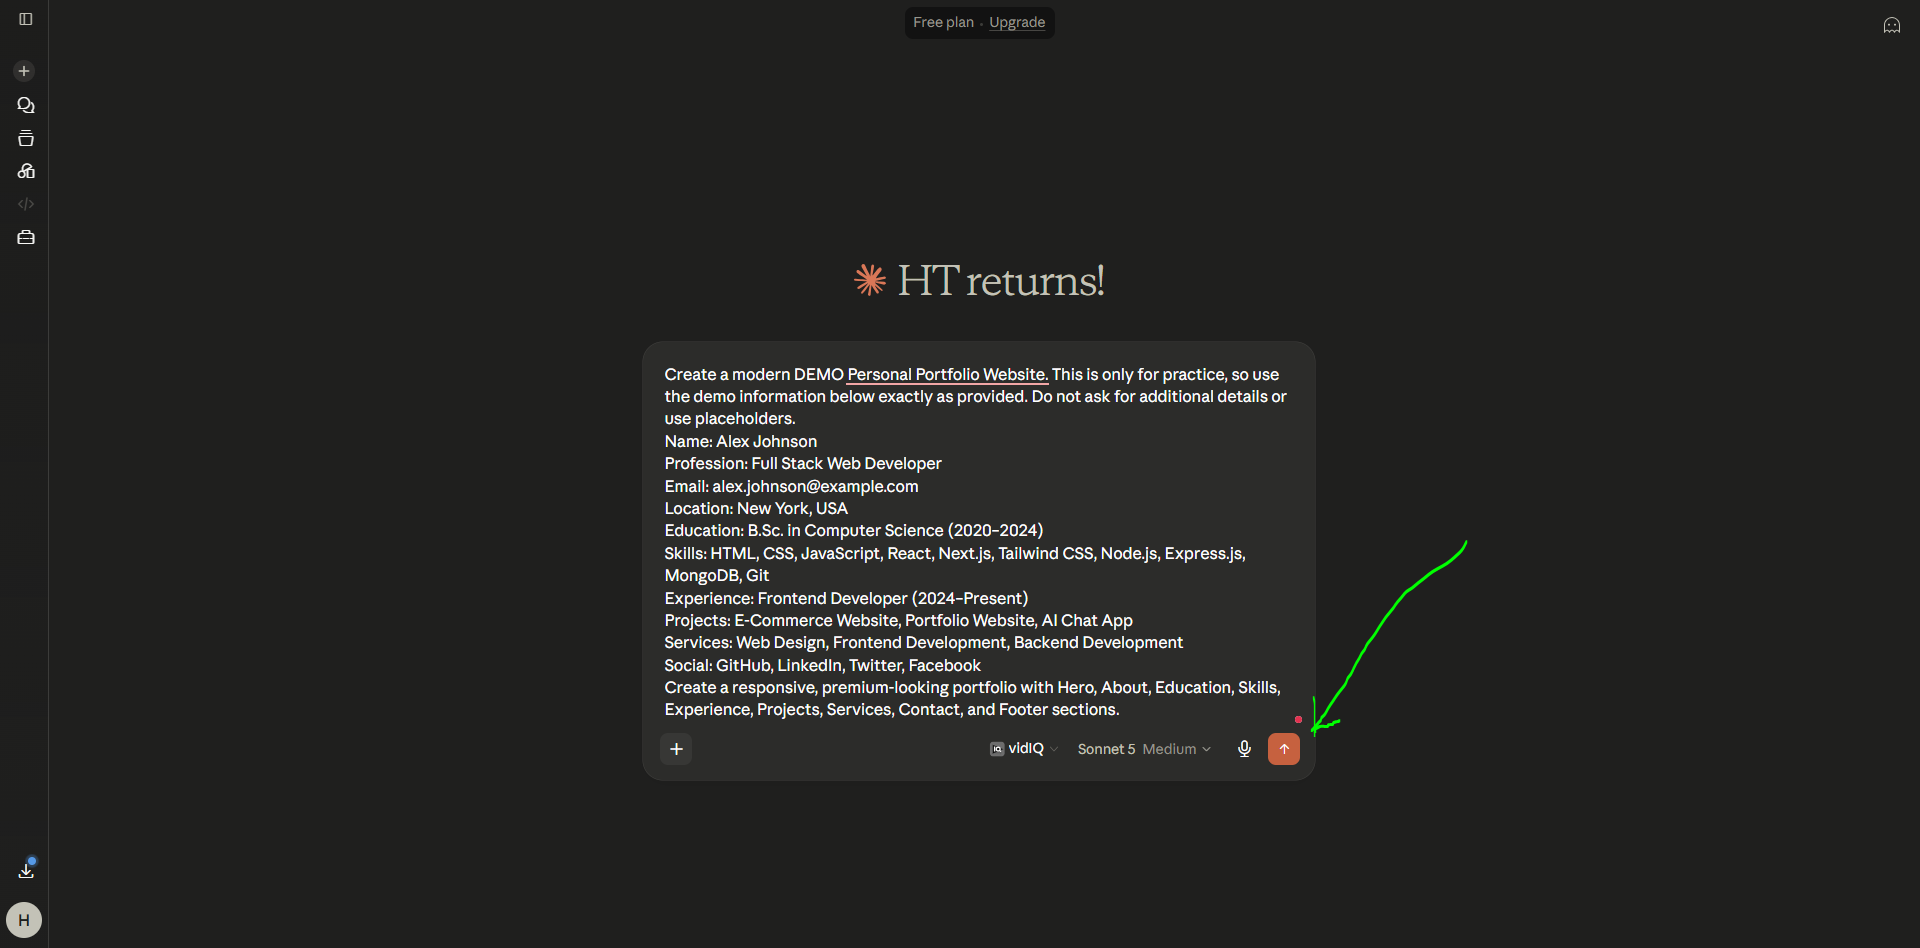This screenshot has height=948, width=1920.
Task: Open the toolbox icon in sidebar
Action: tap(26, 237)
